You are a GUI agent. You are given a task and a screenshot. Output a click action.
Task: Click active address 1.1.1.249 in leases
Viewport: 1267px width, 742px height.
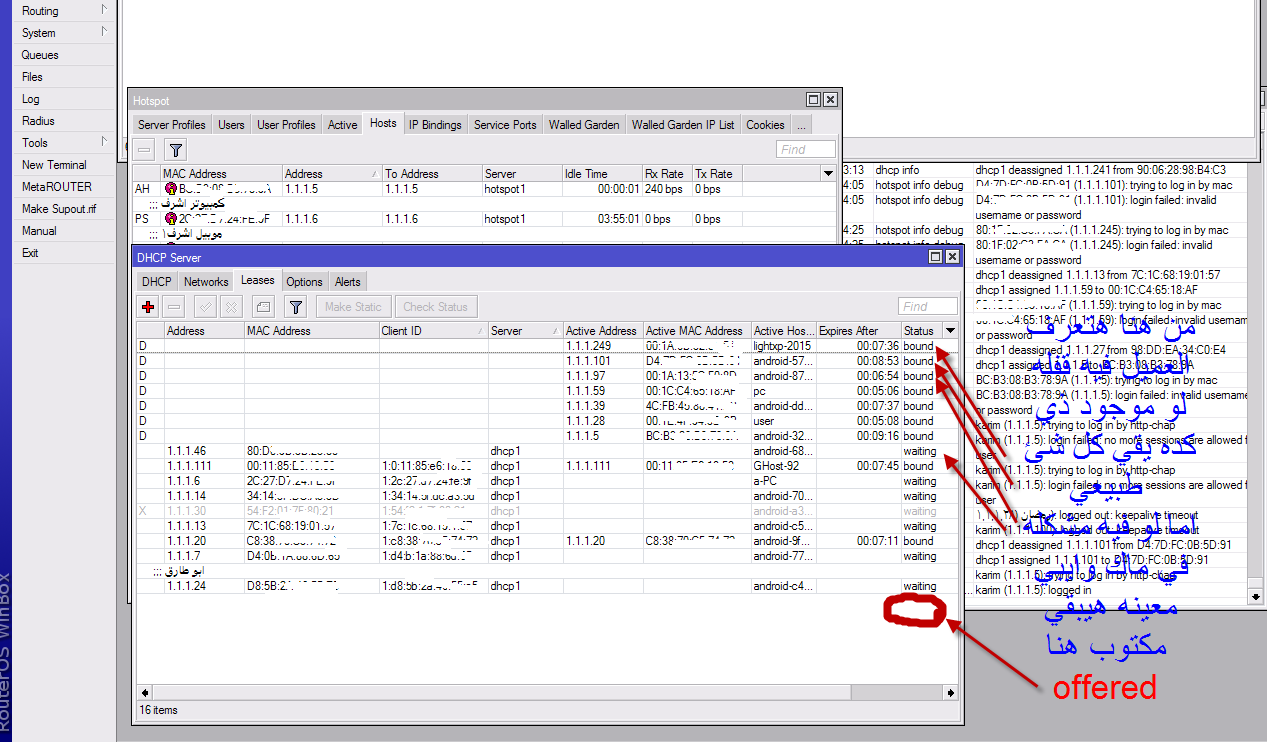[x=588, y=346]
